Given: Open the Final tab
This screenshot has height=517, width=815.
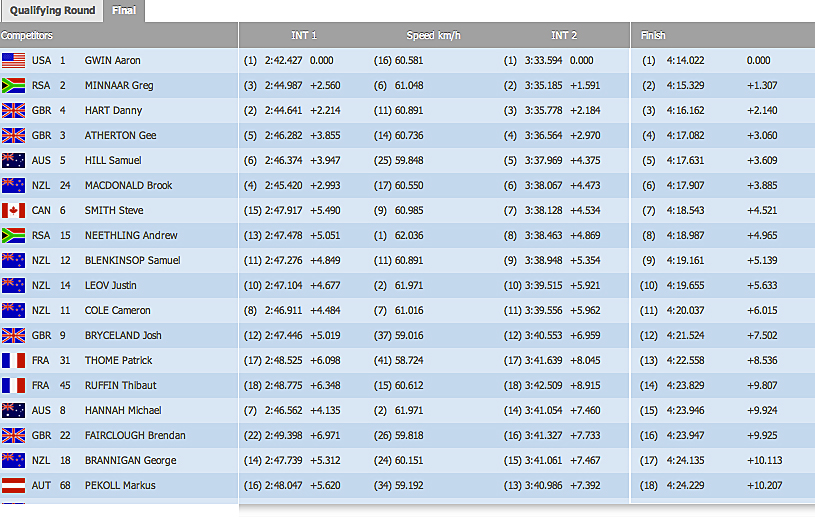Looking at the screenshot, I should [126, 11].
